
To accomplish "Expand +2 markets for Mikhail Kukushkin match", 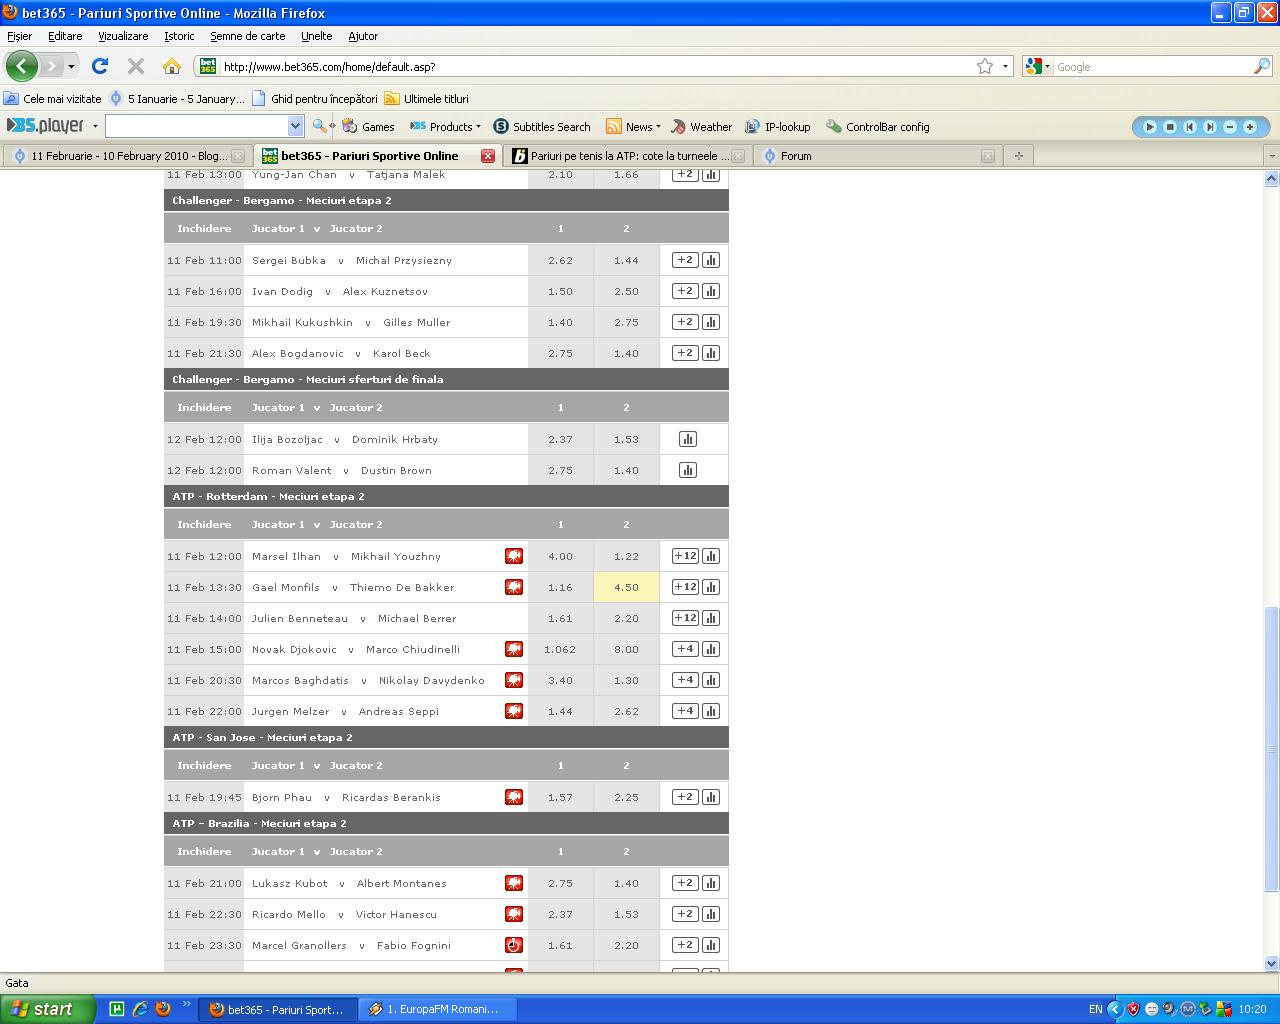I will click(685, 322).
